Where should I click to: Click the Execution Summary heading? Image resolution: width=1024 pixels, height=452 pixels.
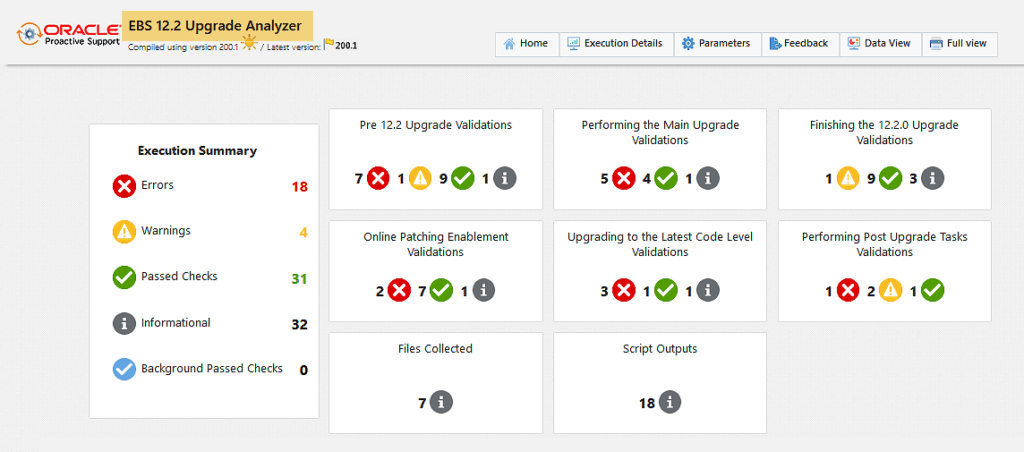point(197,151)
